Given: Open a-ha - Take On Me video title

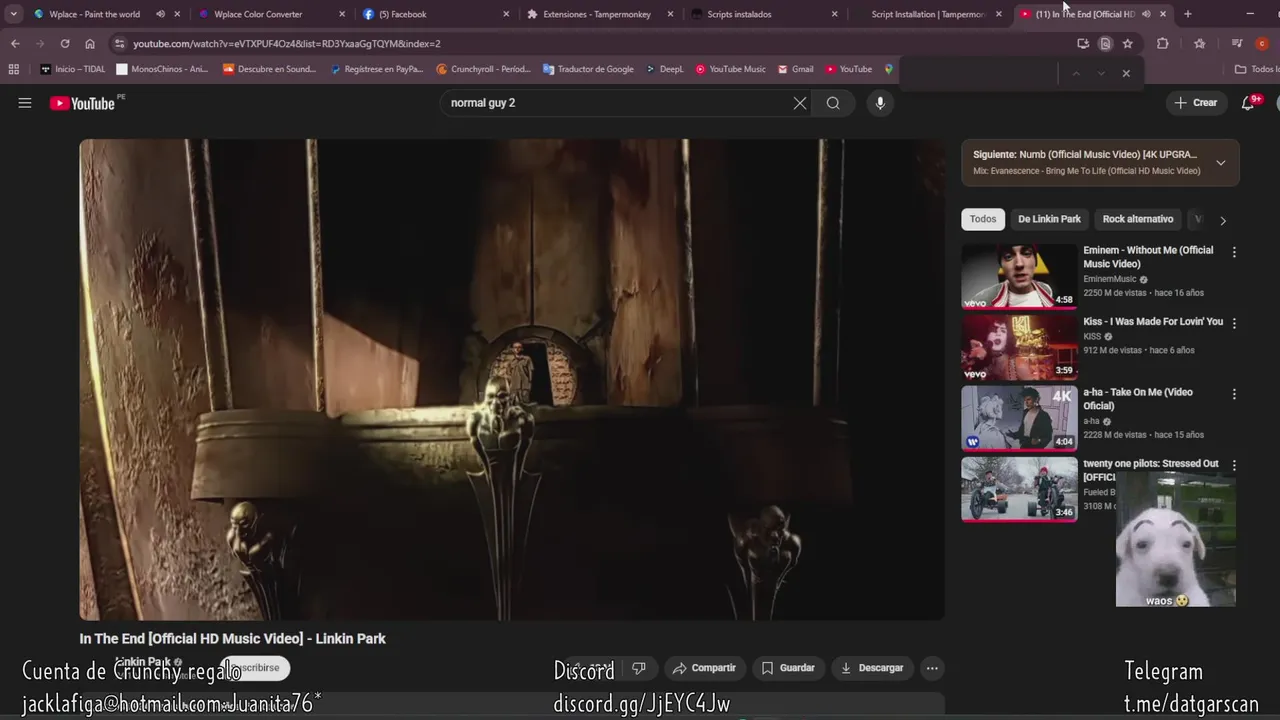Looking at the screenshot, I should coord(1138,399).
